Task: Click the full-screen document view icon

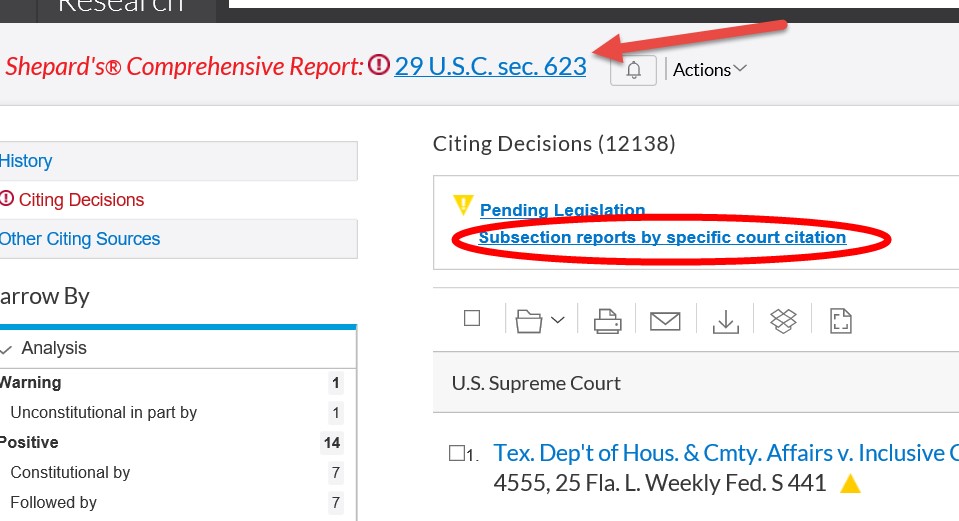Action: point(841,321)
